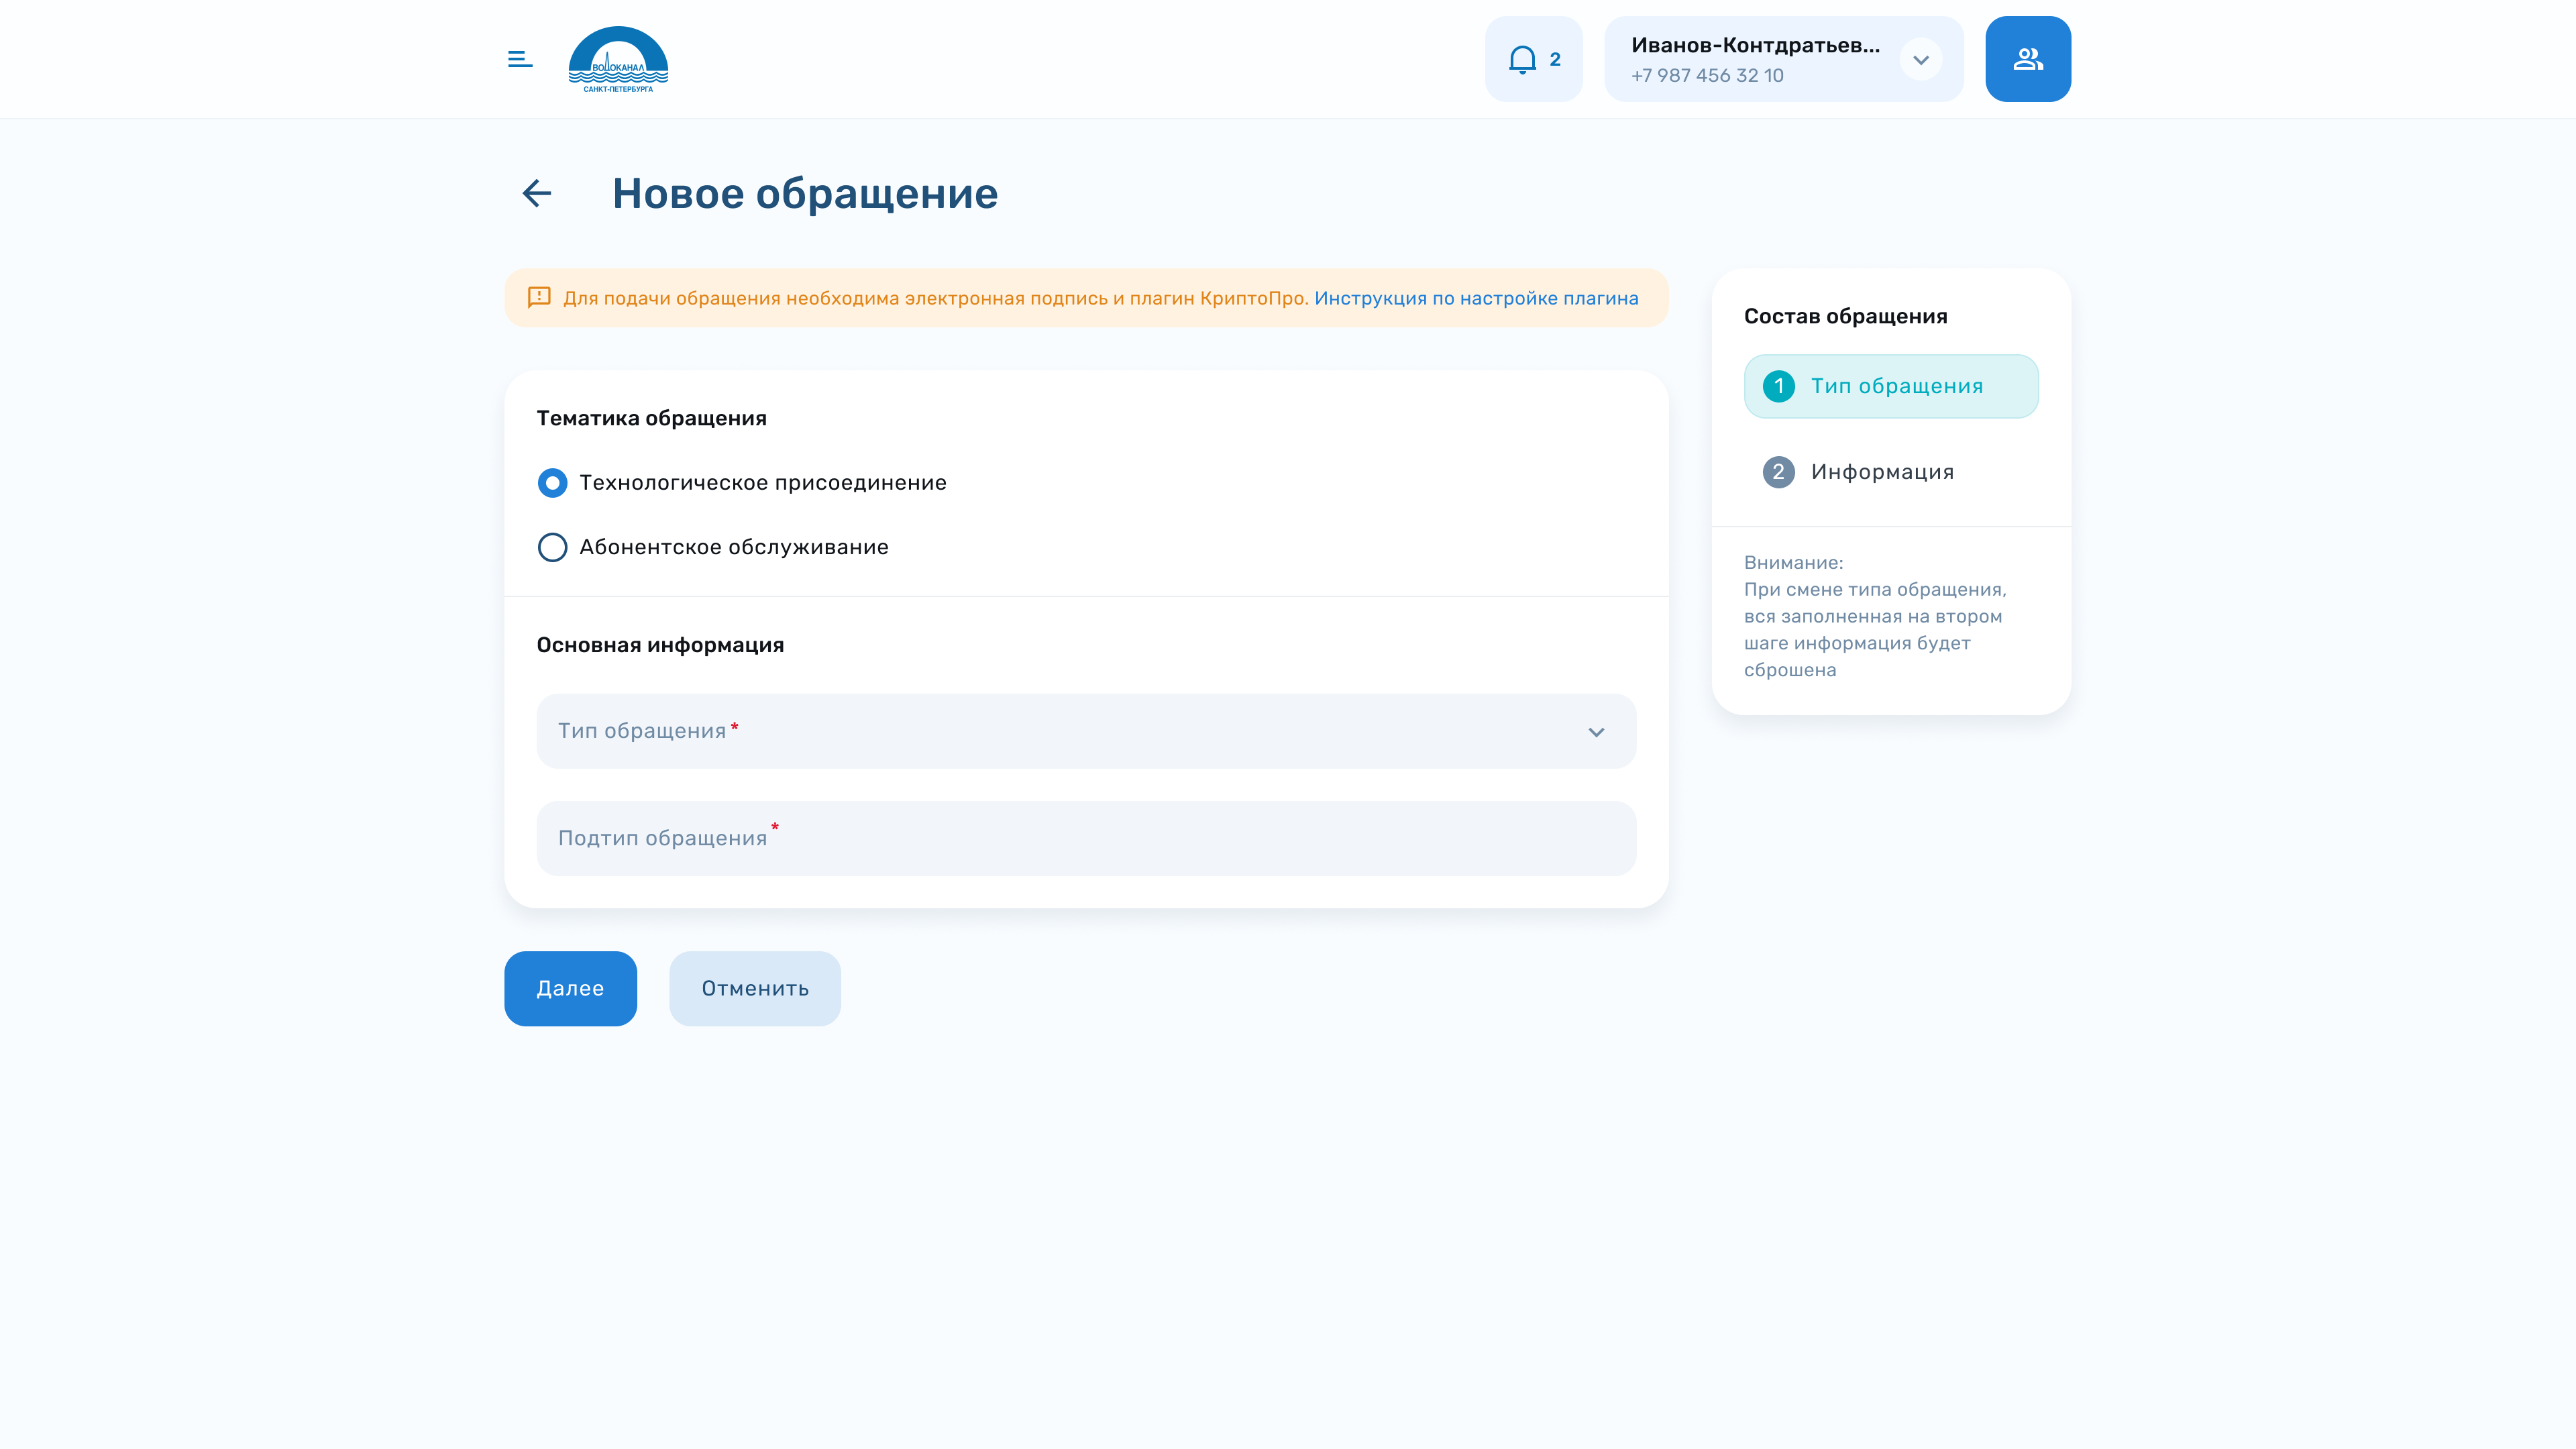2576x1449 pixels.
Task: Select Технологическое присоединение radio option
Action: [x=552, y=483]
